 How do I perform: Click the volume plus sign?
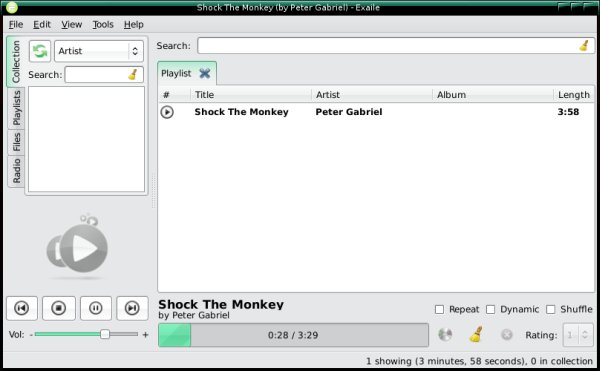coord(145,335)
